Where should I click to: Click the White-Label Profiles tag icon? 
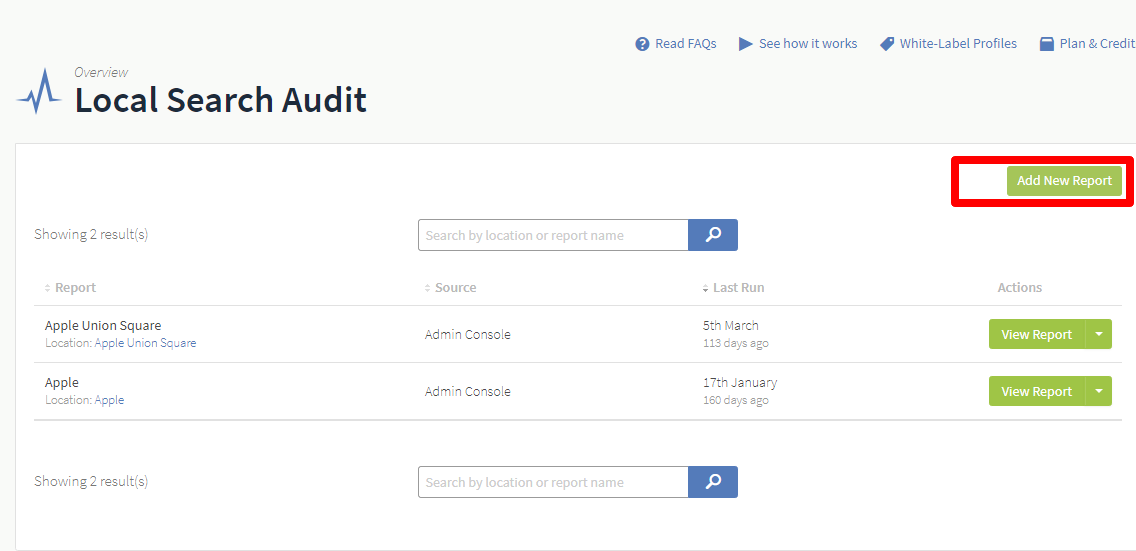[x=887, y=44]
